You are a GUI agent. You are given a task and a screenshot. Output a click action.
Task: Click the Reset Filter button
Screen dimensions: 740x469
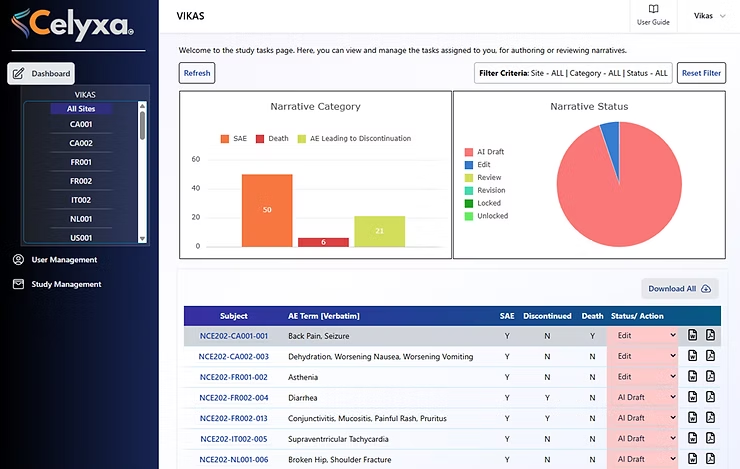[x=701, y=73]
